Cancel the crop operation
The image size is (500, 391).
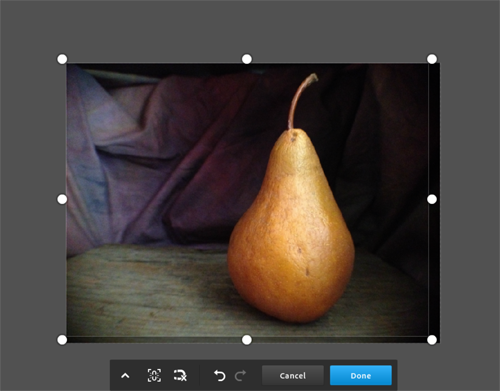pos(293,376)
